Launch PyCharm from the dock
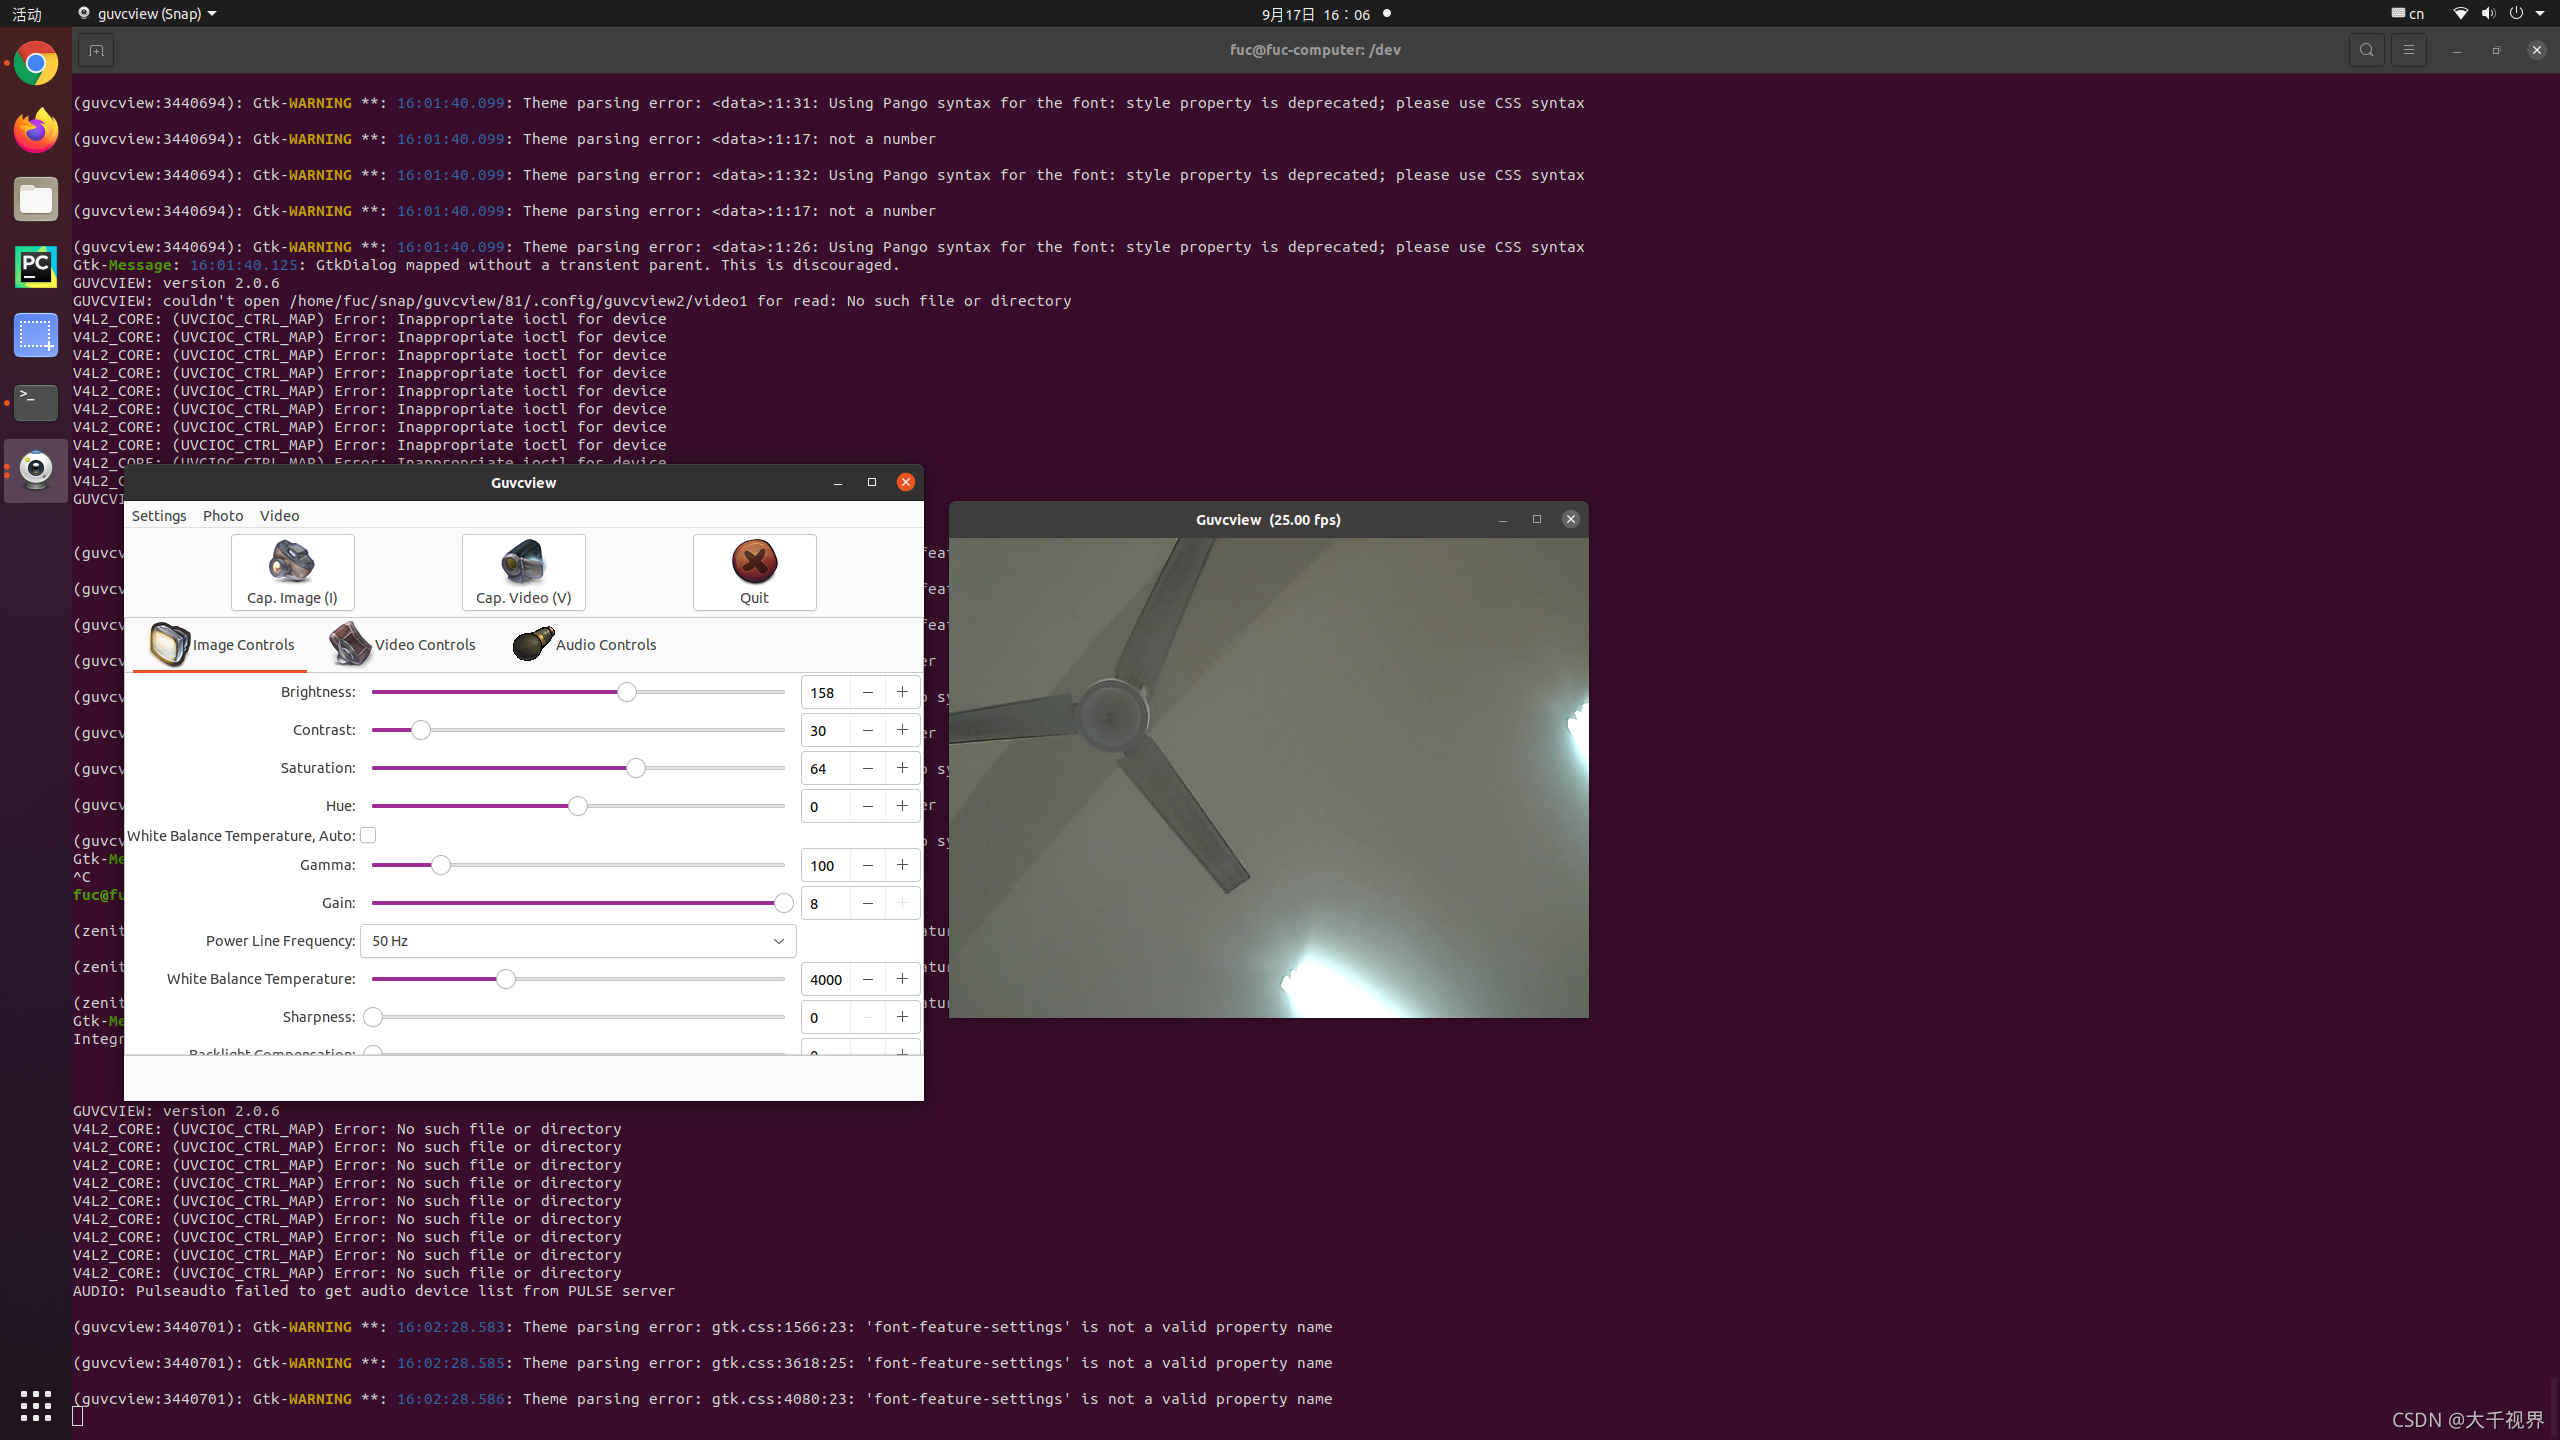Image resolution: width=2560 pixels, height=1440 pixels. [36, 267]
